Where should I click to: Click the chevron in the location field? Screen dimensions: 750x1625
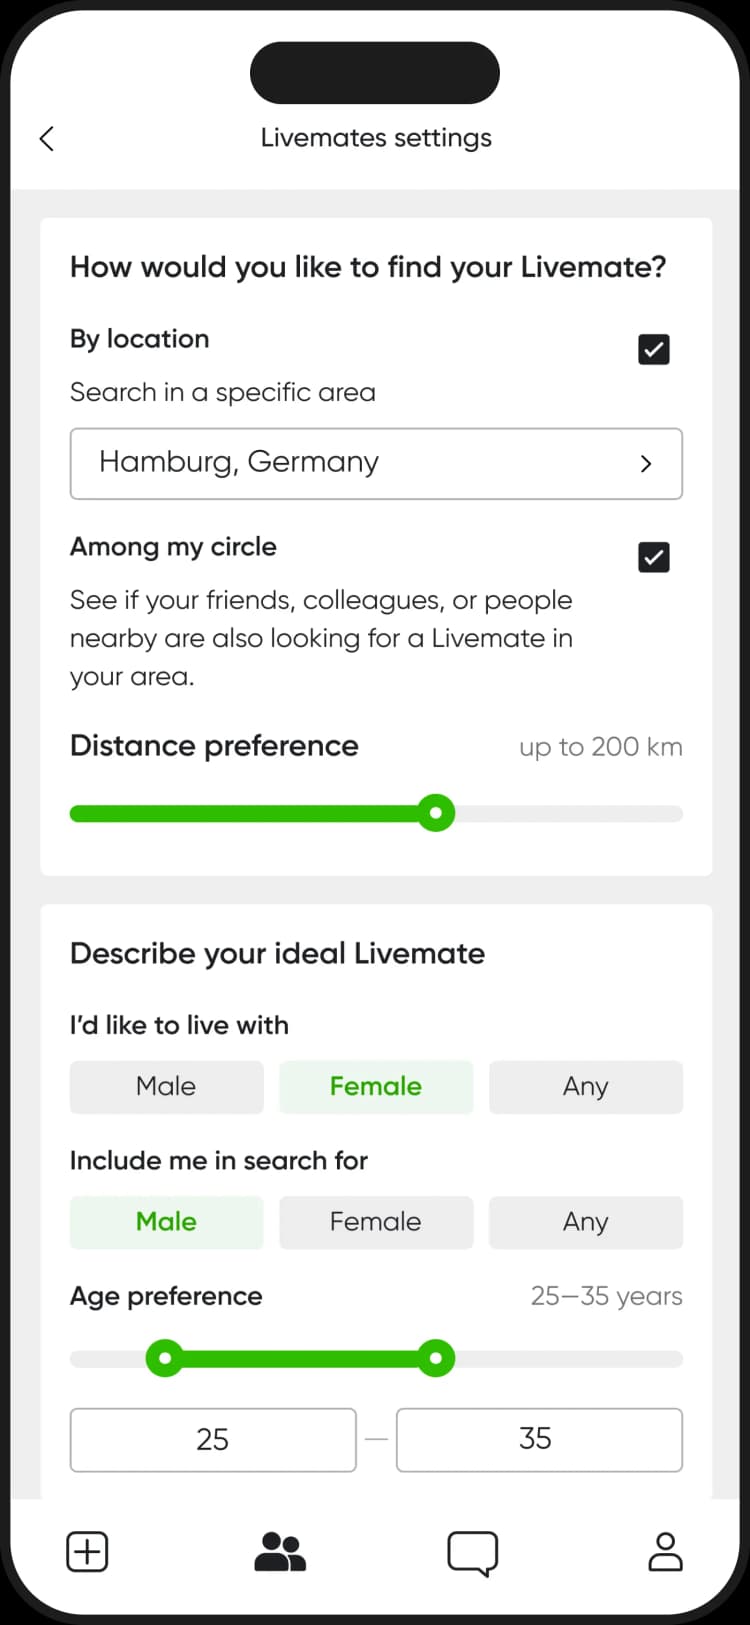646,464
